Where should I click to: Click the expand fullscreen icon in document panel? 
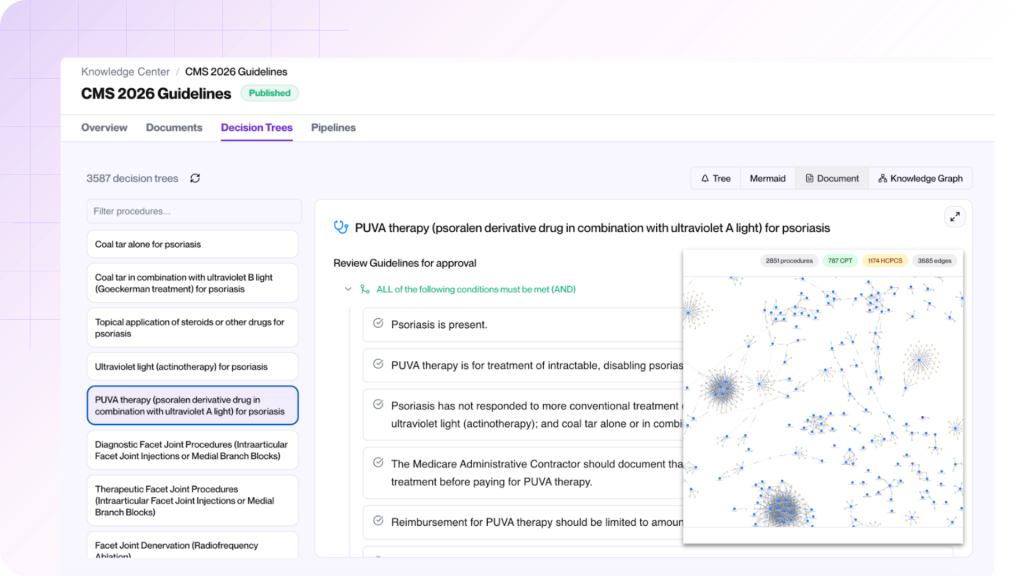coord(955,217)
